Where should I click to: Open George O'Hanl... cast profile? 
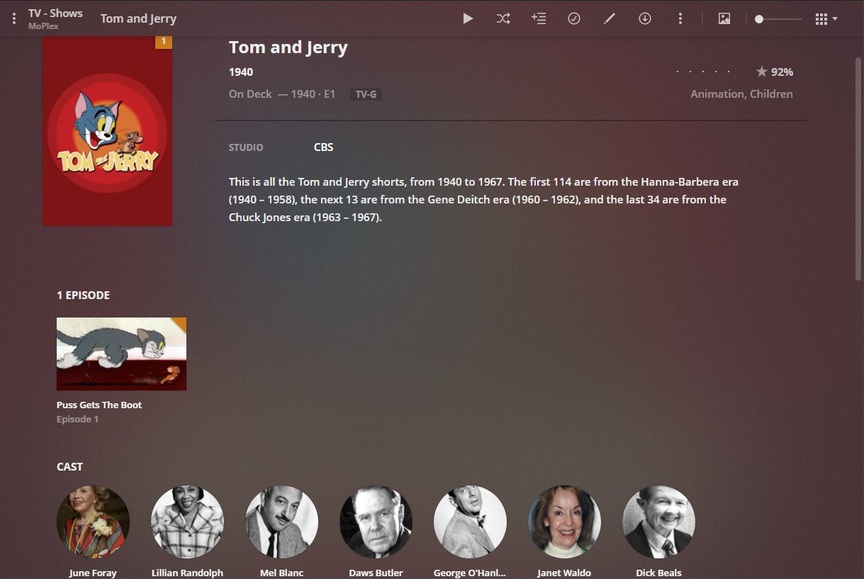[x=470, y=522]
